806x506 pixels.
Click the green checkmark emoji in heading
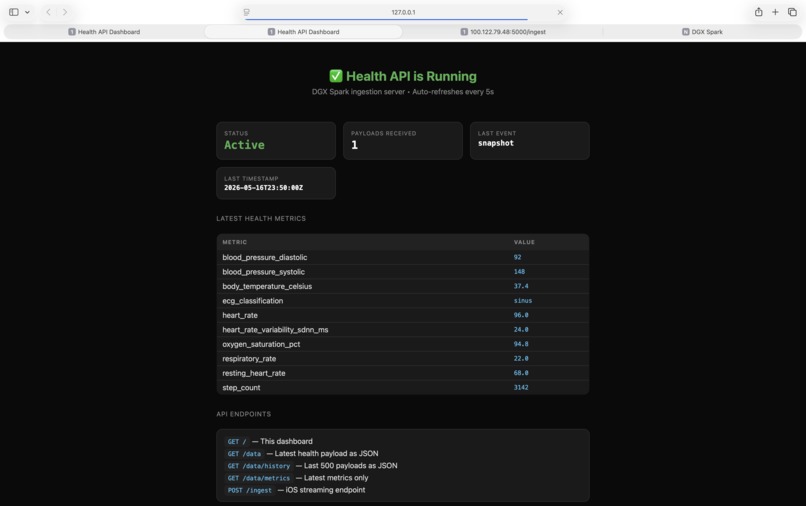pyautogui.click(x=336, y=76)
